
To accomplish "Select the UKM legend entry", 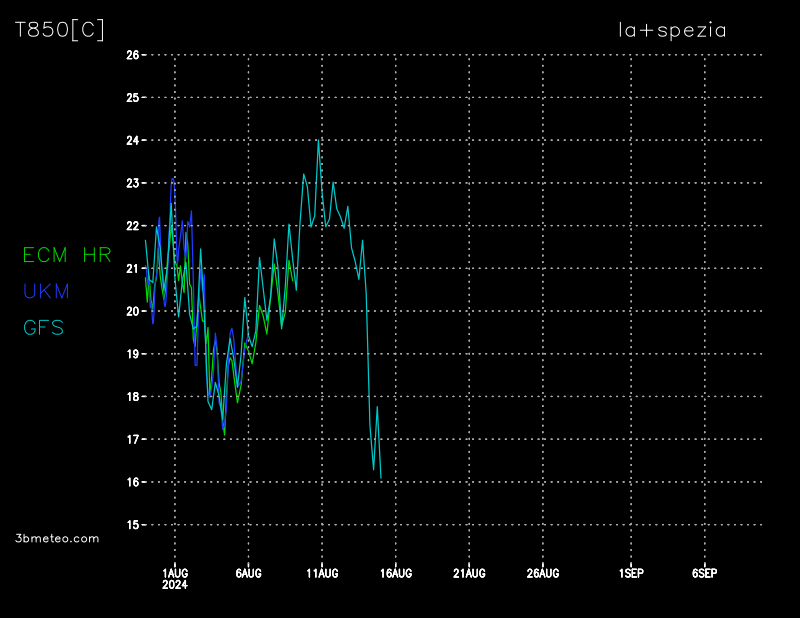I will pyautogui.click(x=46, y=291).
